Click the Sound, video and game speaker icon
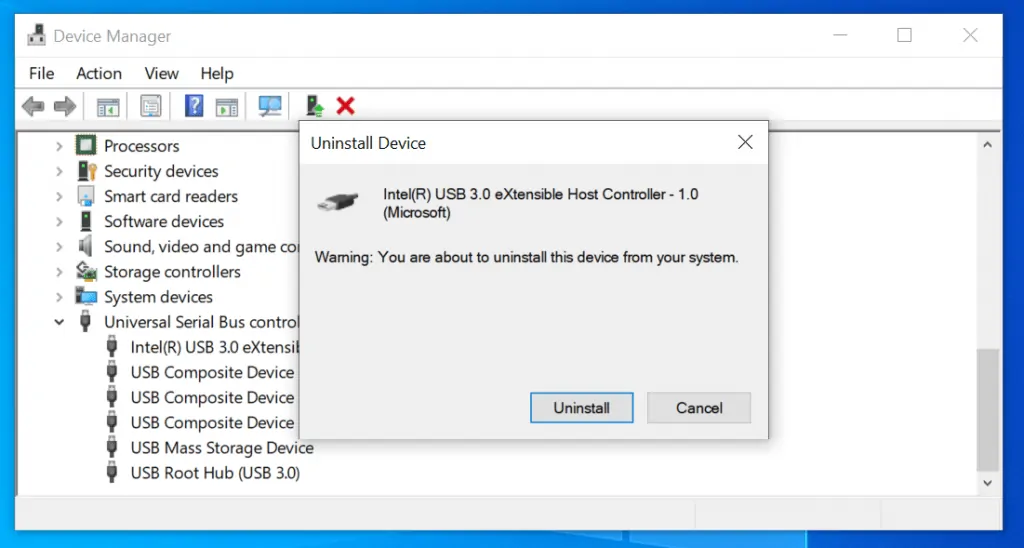This screenshot has width=1024, height=548. pyautogui.click(x=86, y=246)
